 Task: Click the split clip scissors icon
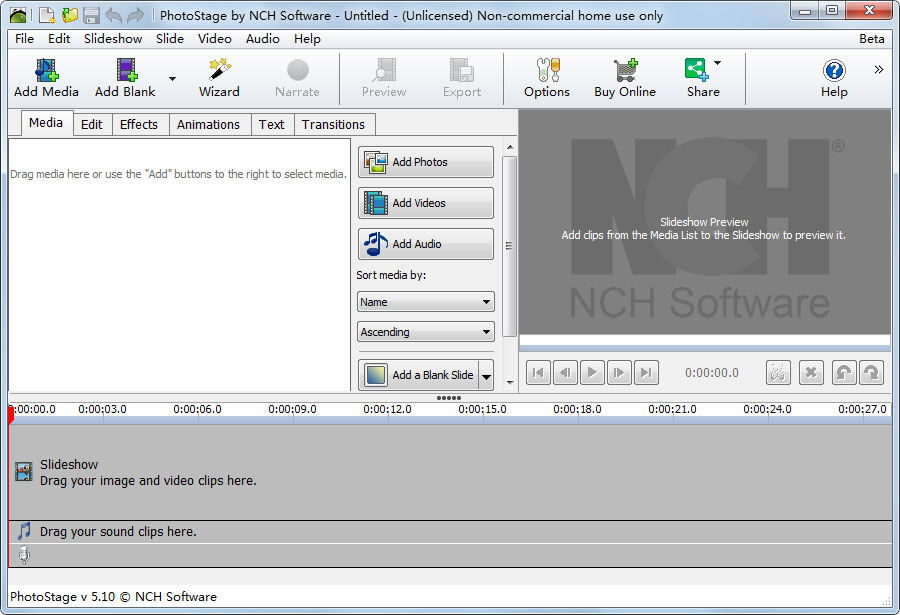point(778,373)
